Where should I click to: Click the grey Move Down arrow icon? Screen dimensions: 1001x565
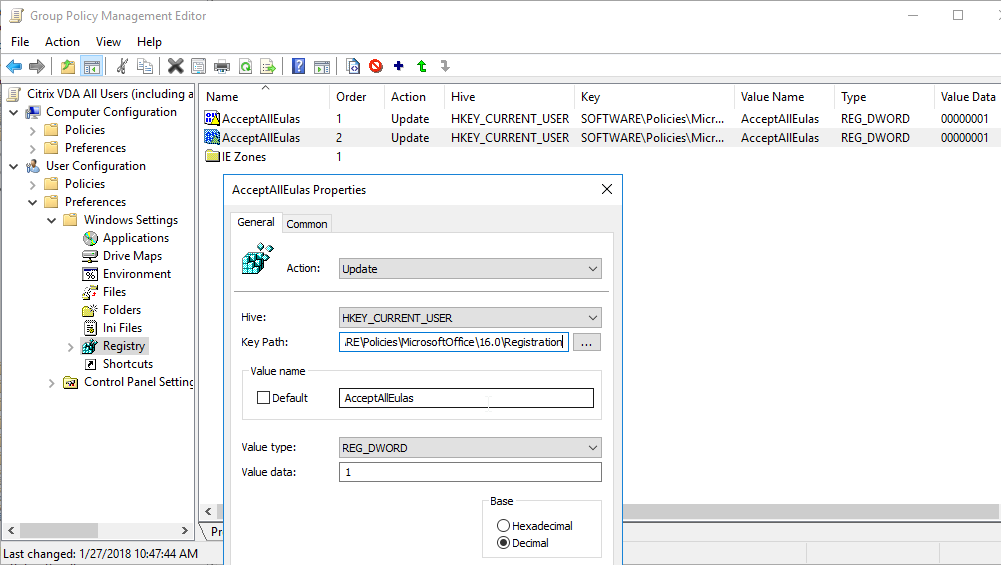tap(445, 66)
